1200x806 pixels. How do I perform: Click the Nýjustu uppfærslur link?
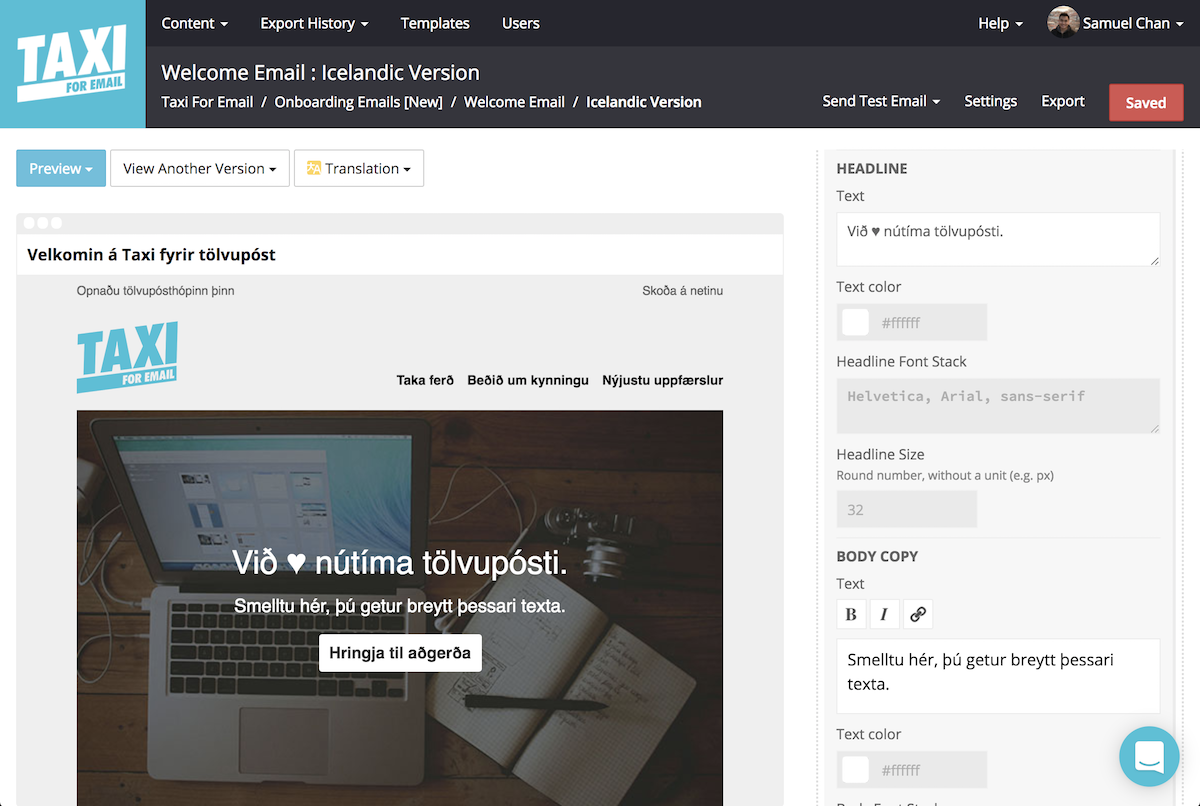tap(662, 380)
